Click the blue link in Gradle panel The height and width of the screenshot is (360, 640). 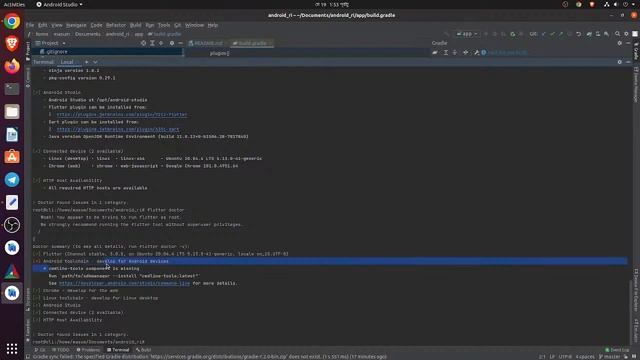[x=507, y=52]
